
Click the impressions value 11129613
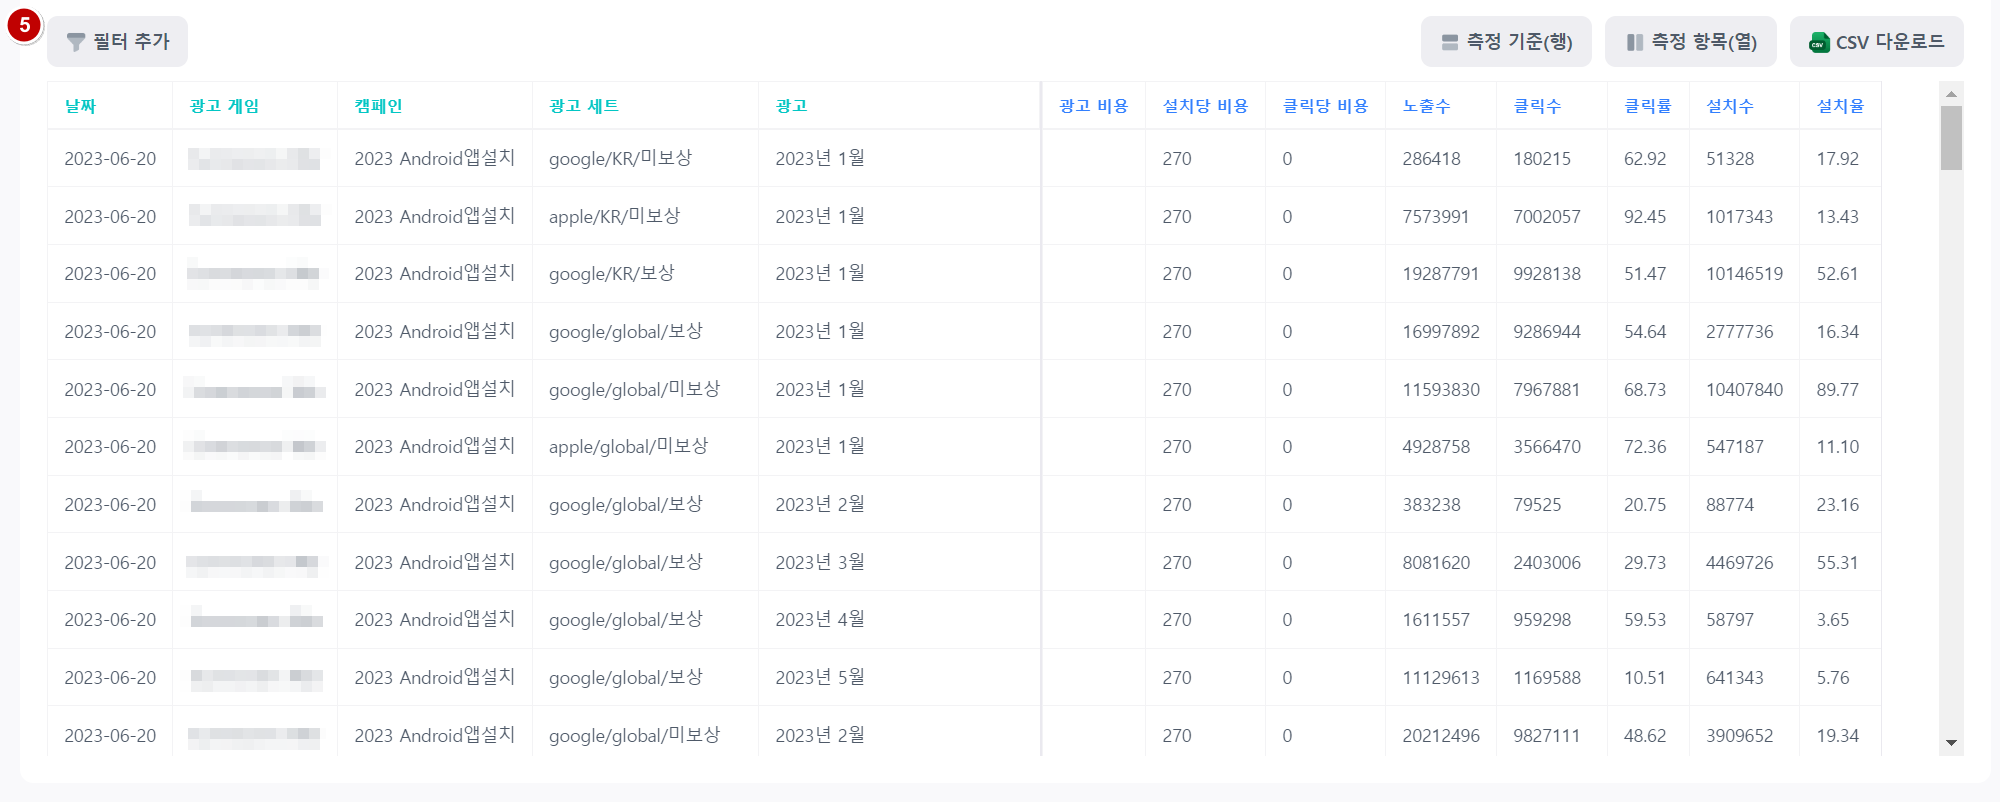(x=1441, y=678)
